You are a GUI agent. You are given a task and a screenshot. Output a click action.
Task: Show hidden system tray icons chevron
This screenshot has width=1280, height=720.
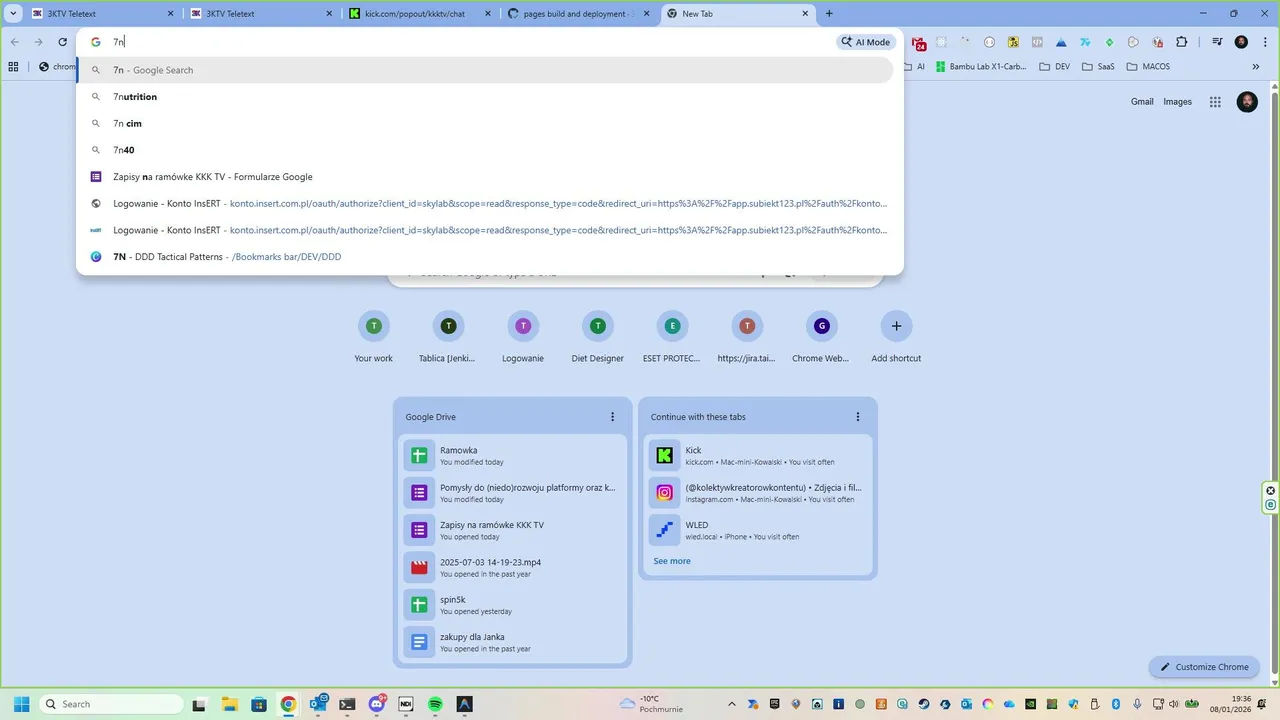730,704
